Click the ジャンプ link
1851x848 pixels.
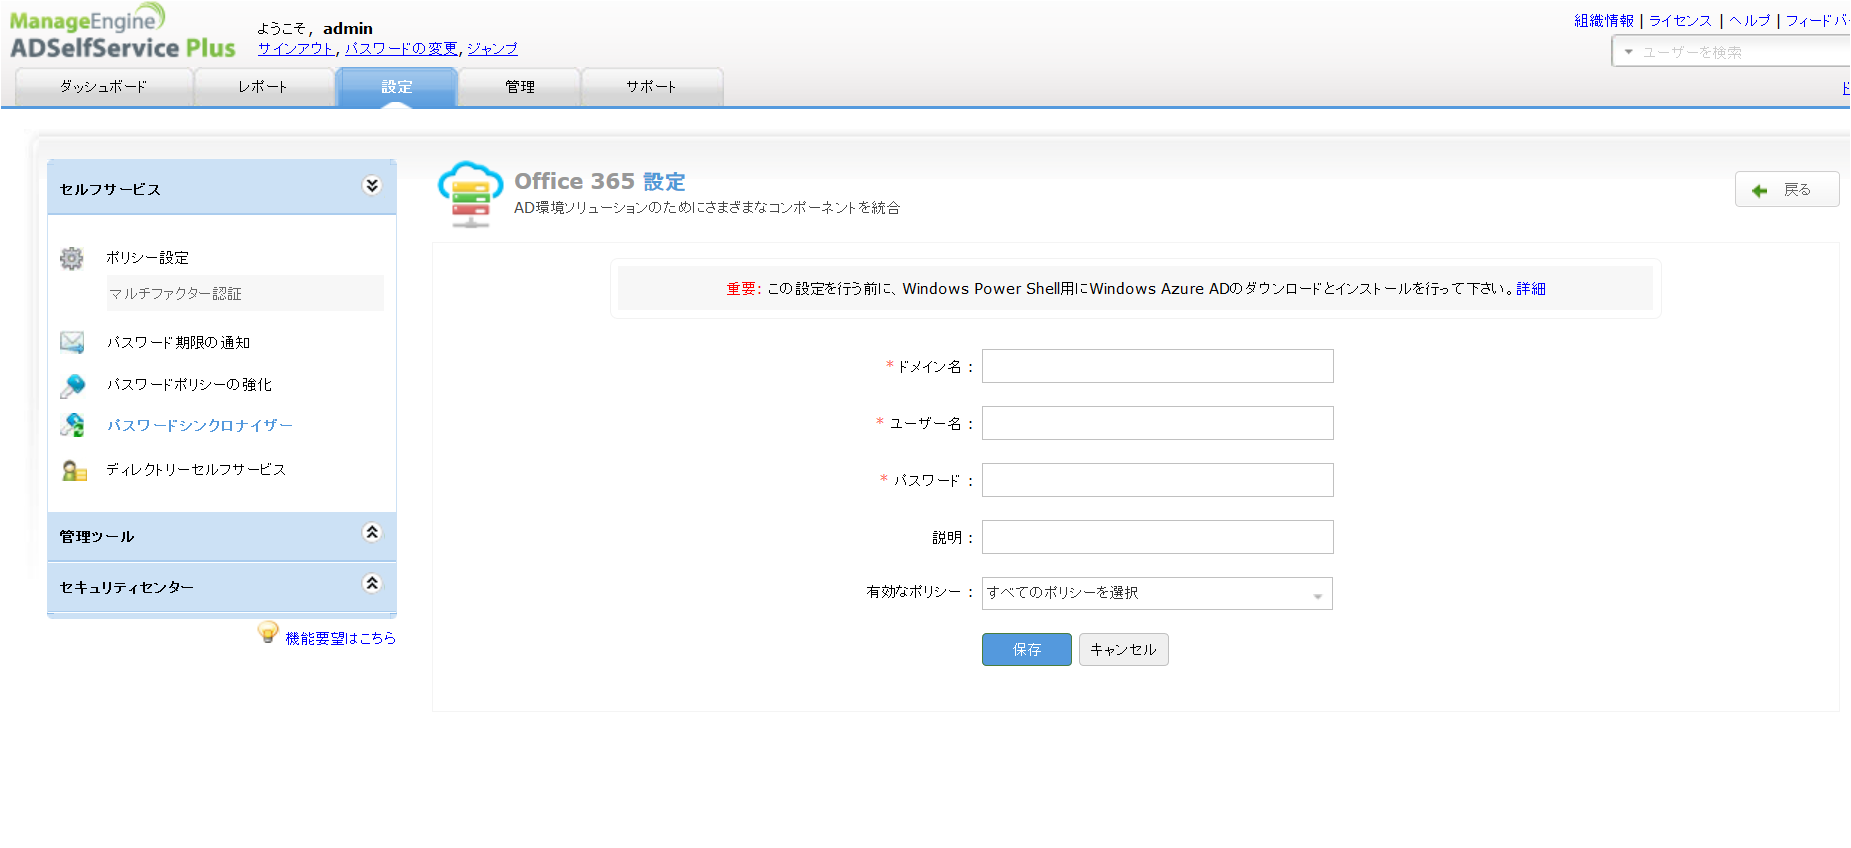click(493, 48)
